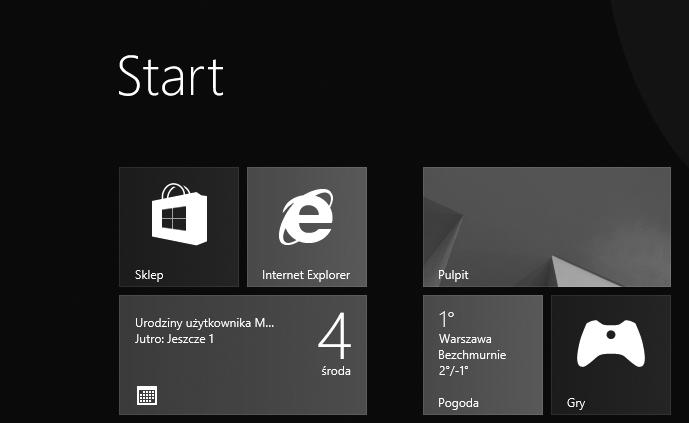The width and height of the screenshot is (689, 423).
Task: Open the Sklep store bag icon
Action: [x=179, y=214]
